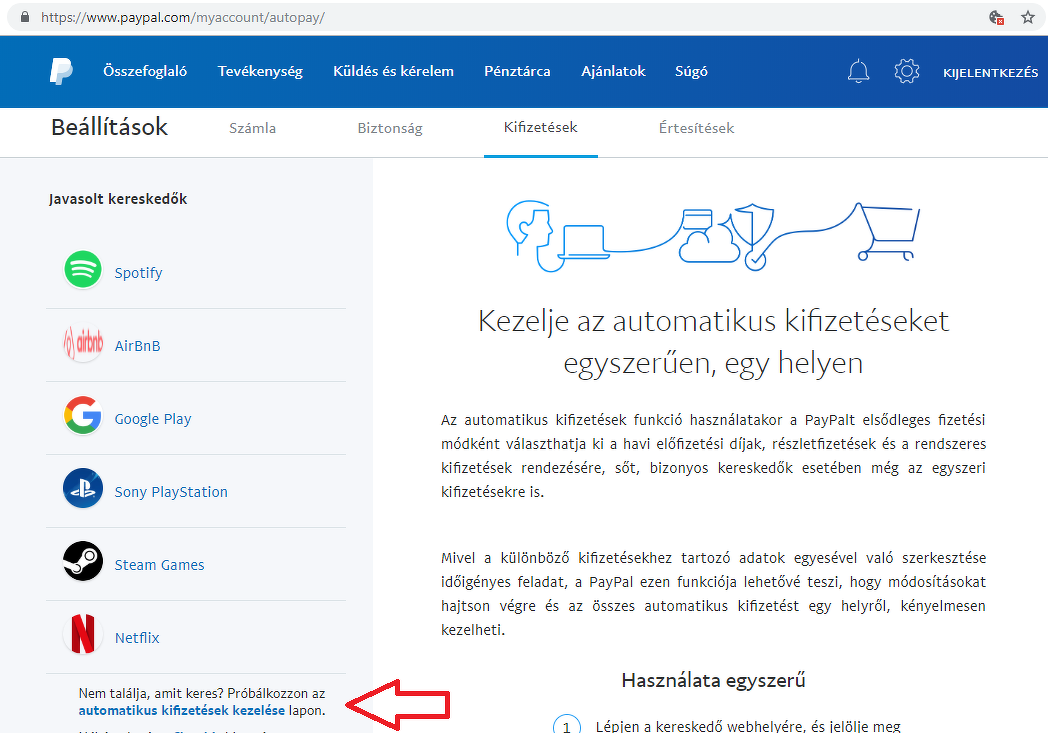This screenshot has height=733, width=1048.
Task: Click the browser address bar URL
Action: [182, 17]
